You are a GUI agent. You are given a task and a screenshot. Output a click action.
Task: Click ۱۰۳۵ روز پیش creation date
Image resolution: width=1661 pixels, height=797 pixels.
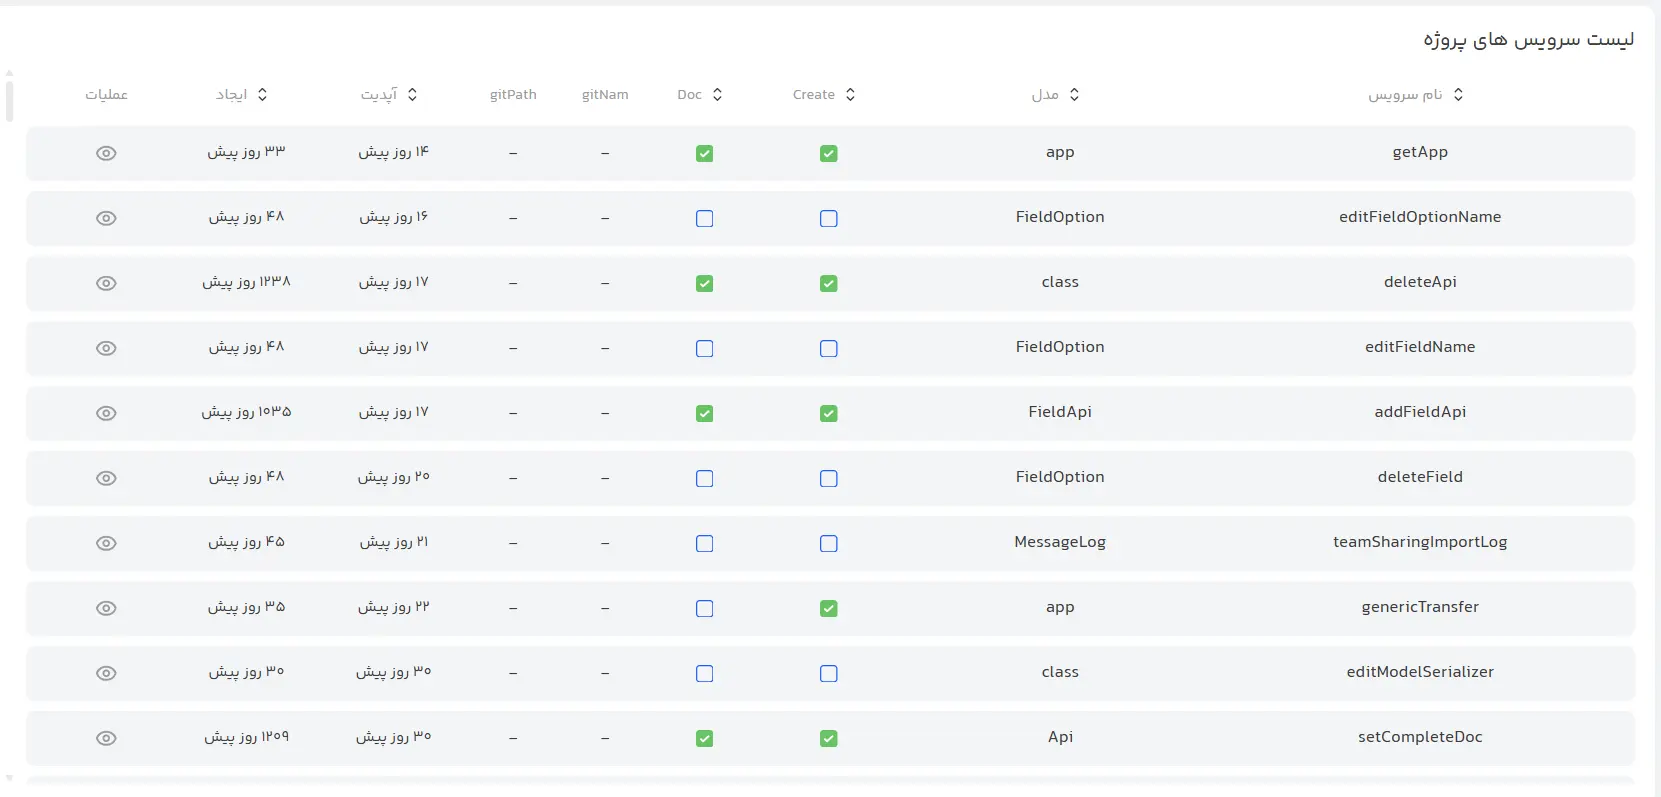246,412
